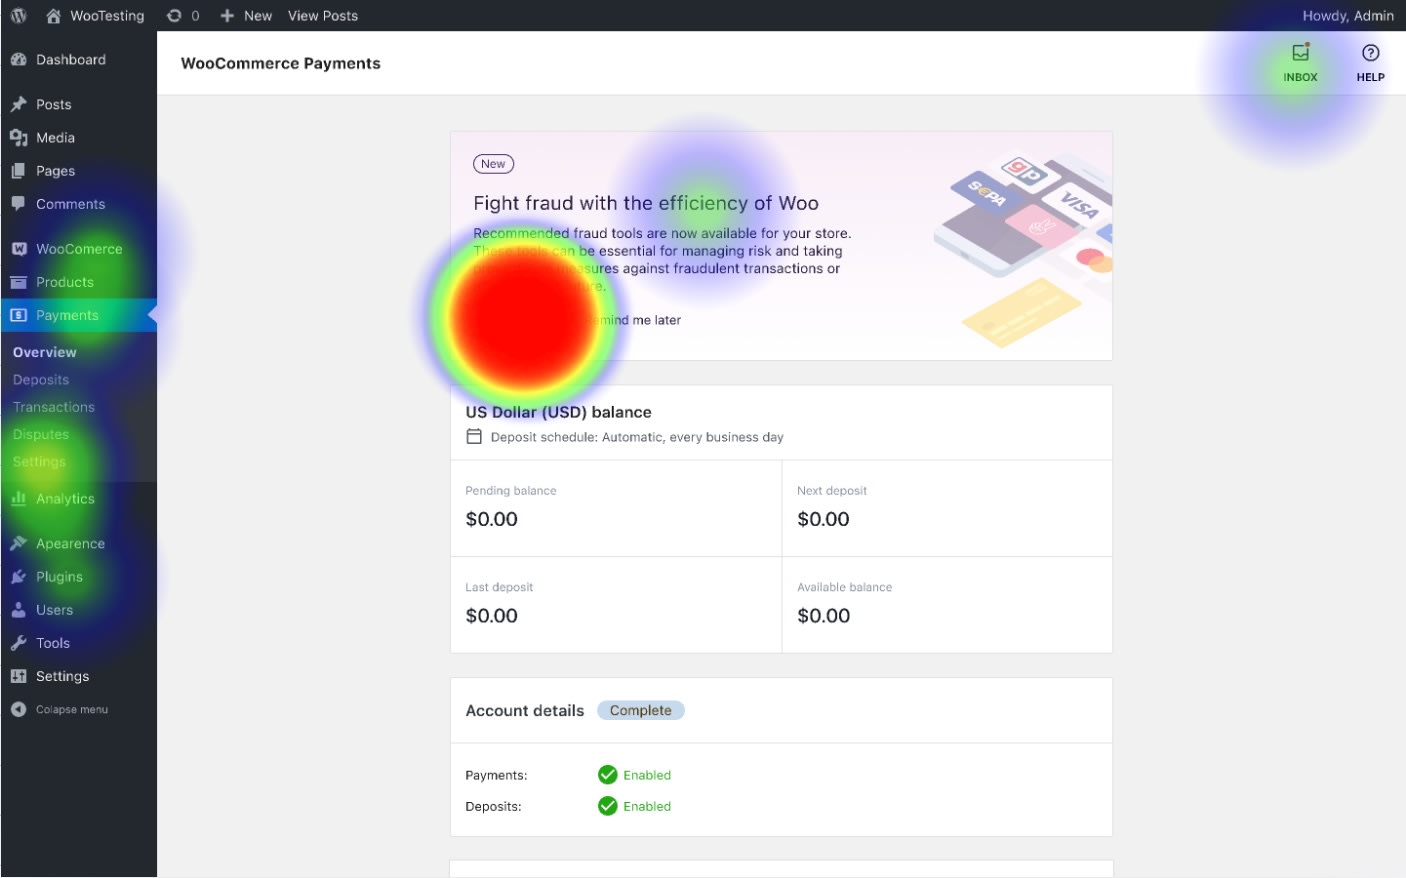The image size is (1406, 878).
Task: Click the New badge on banner
Action: click(x=493, y=164)
